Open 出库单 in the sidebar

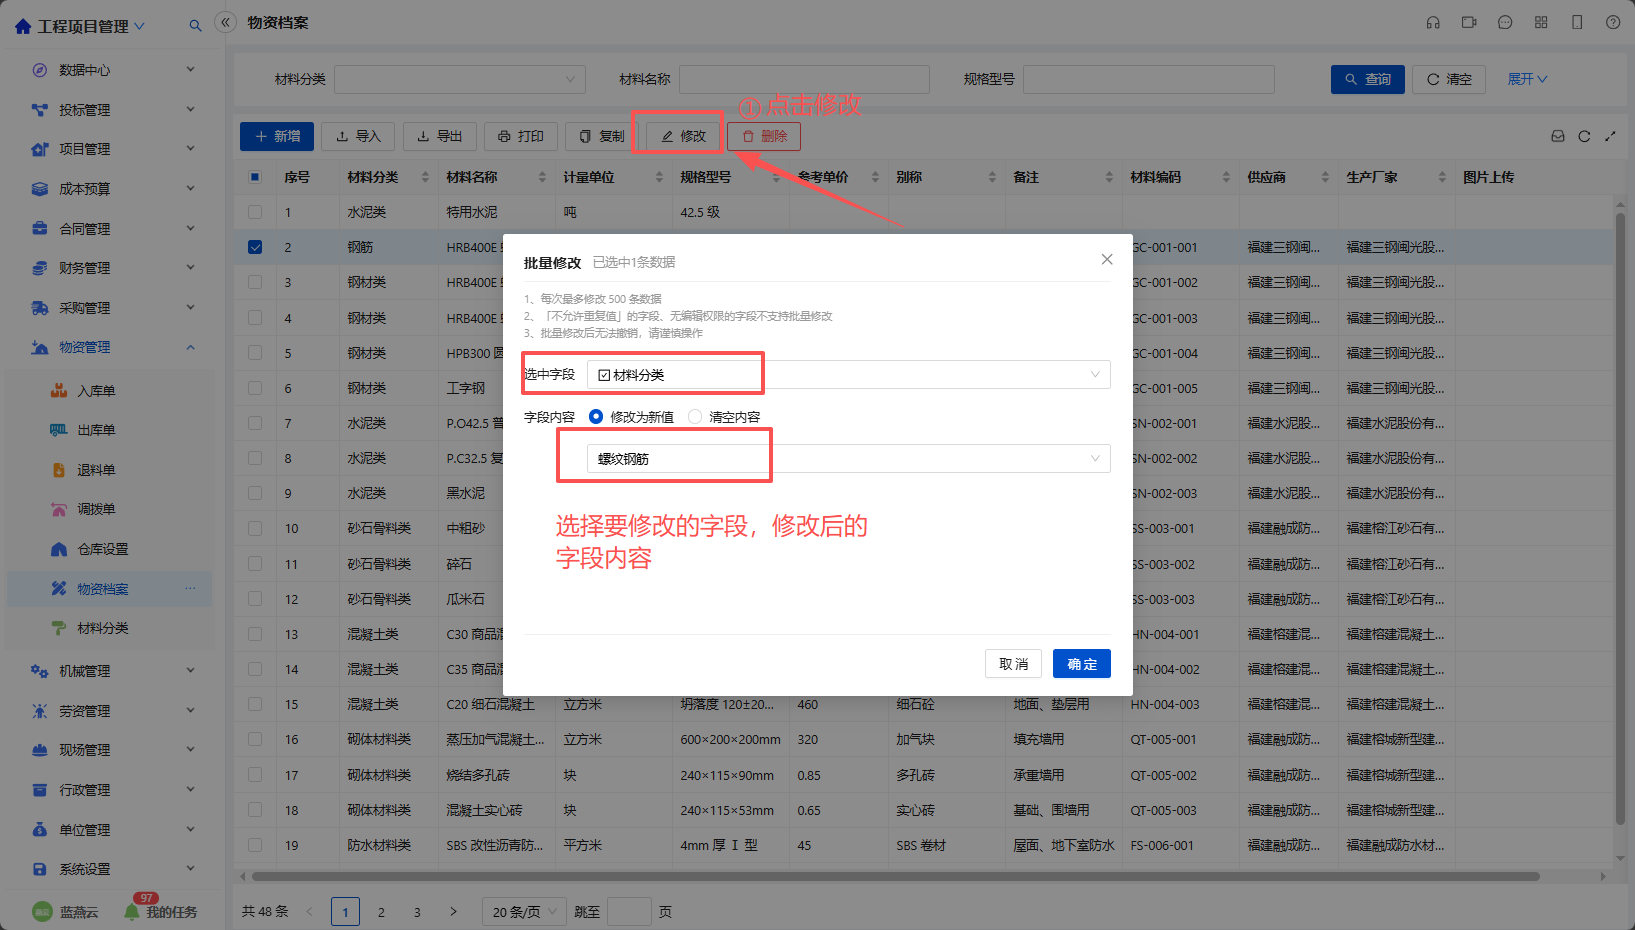[x=96, y=430]
